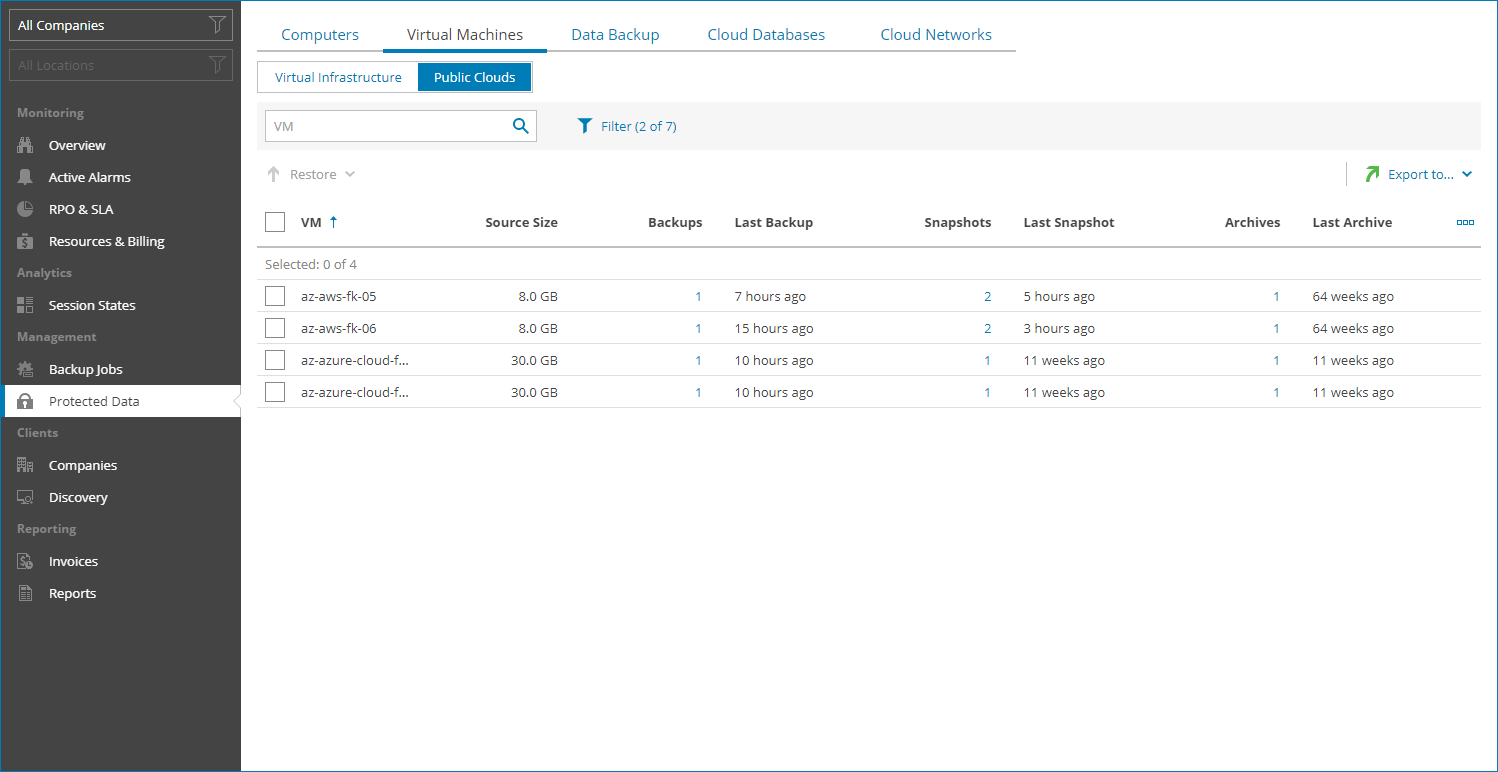The image size is (1498, 772).
Task: Click the search magnifier in the VM field
Action: pos(519,126)
